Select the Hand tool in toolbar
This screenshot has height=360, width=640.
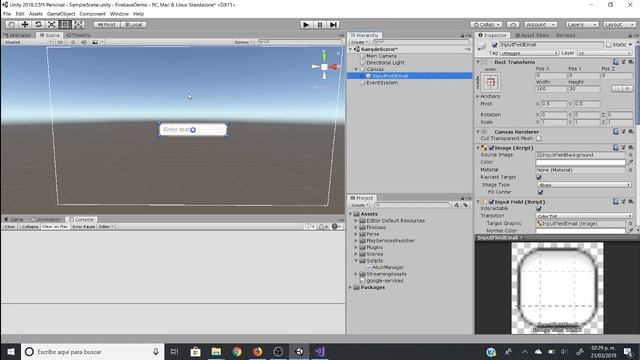click(11, 24)
